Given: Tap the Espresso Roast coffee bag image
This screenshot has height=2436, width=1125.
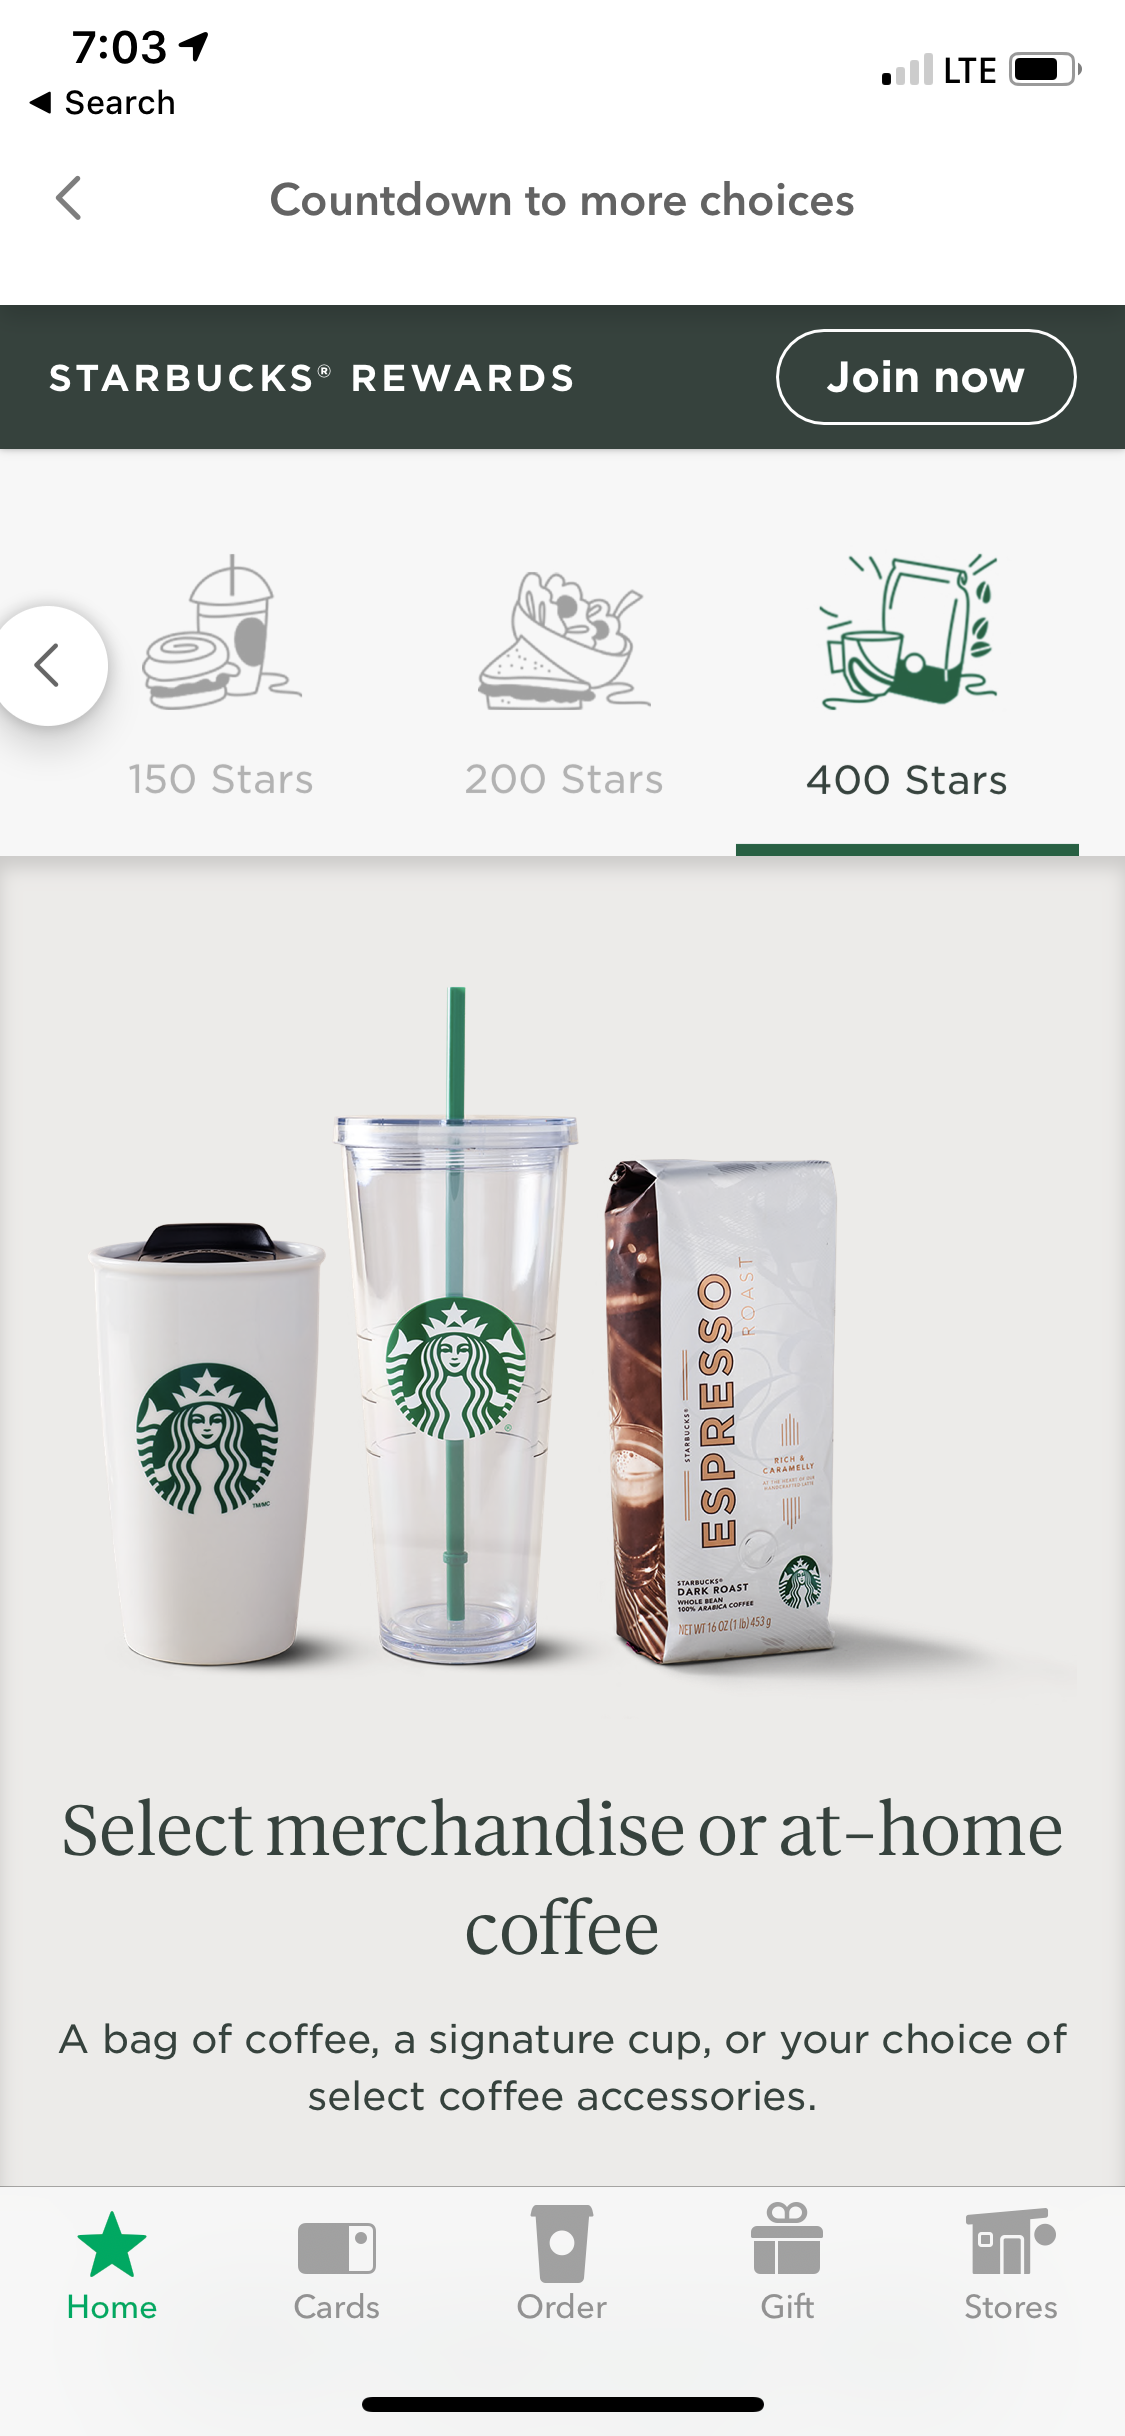Looking at the screenshot, I should click(720, 1411).
